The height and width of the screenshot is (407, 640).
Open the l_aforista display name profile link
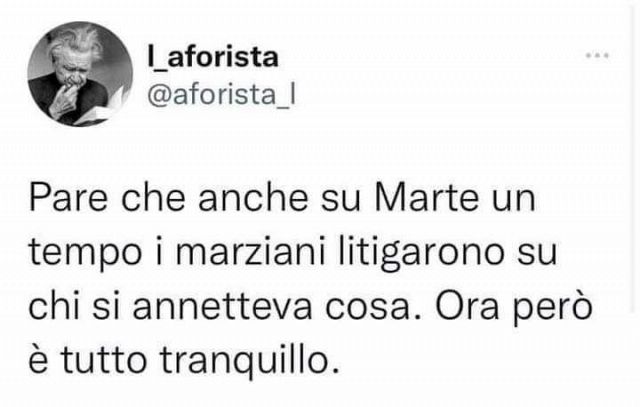point(213,57)
